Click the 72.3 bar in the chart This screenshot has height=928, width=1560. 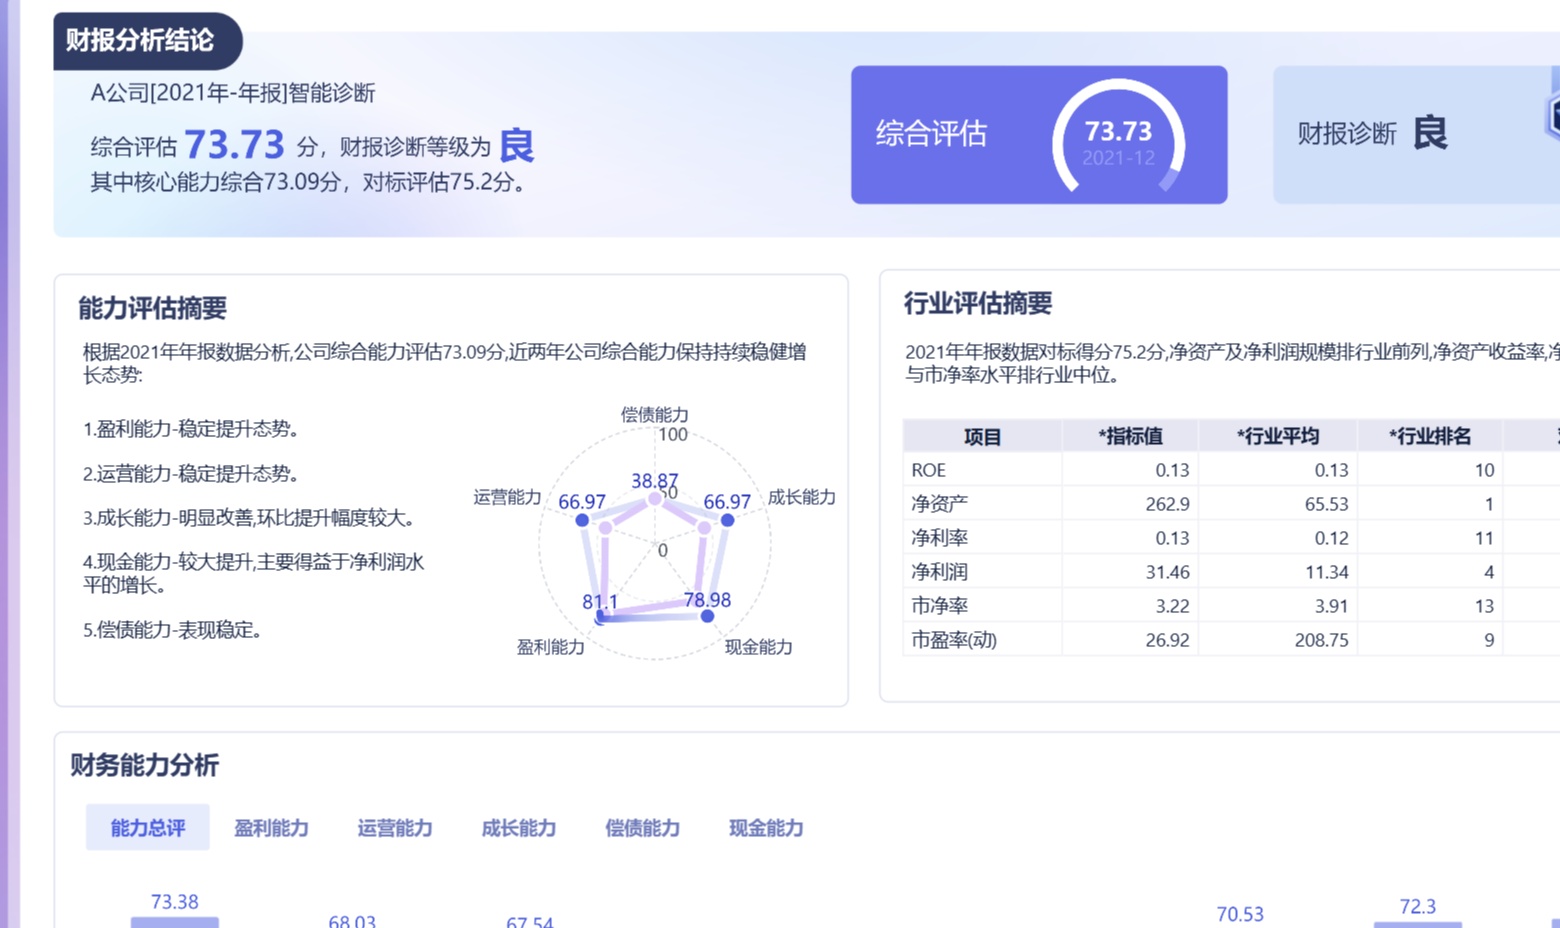tap(1417, 924)
